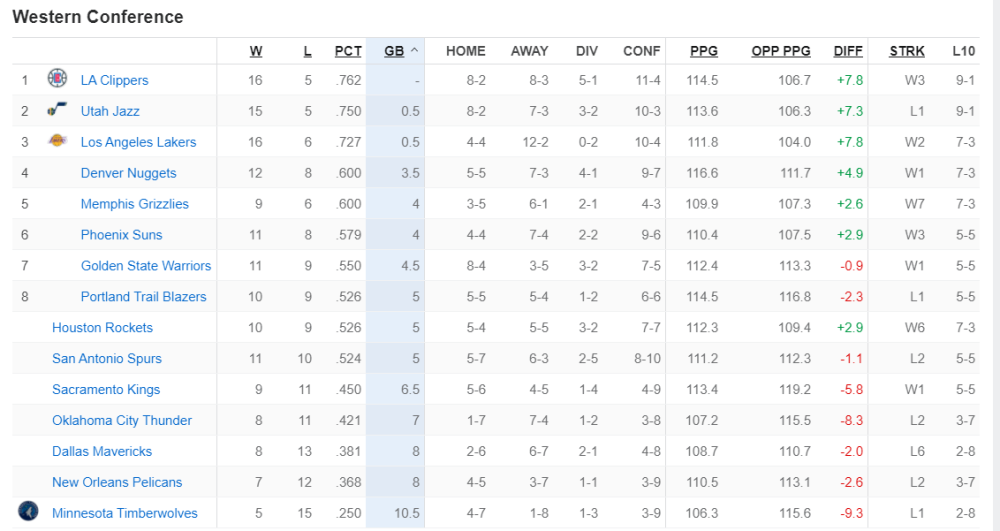Click the LA Clippers team logo

click(57, 79)
